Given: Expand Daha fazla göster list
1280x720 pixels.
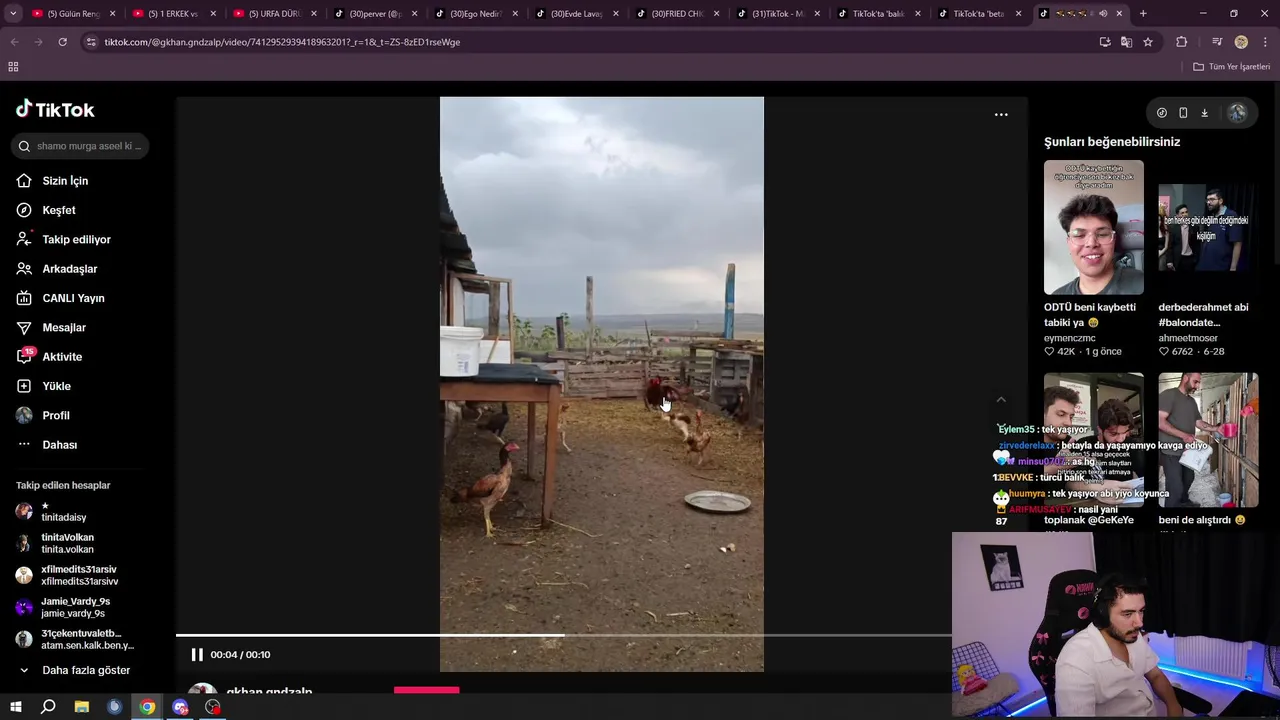Looking at the screenshot, I should (86, 670).
